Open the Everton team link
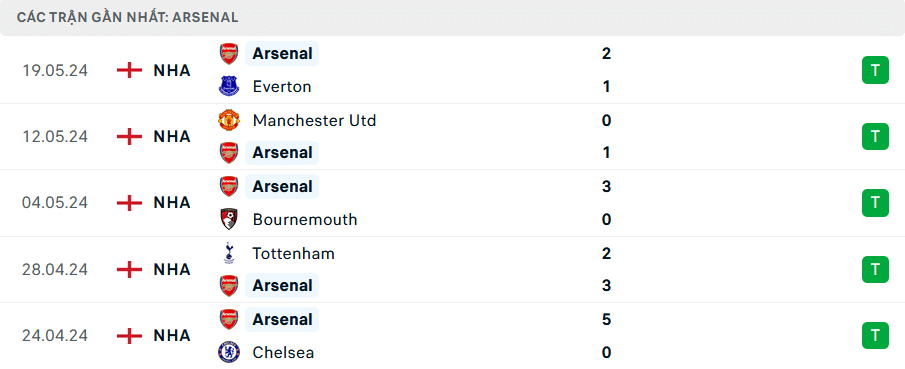This screenshot has height=369, width=905. (x=282, y=87)
